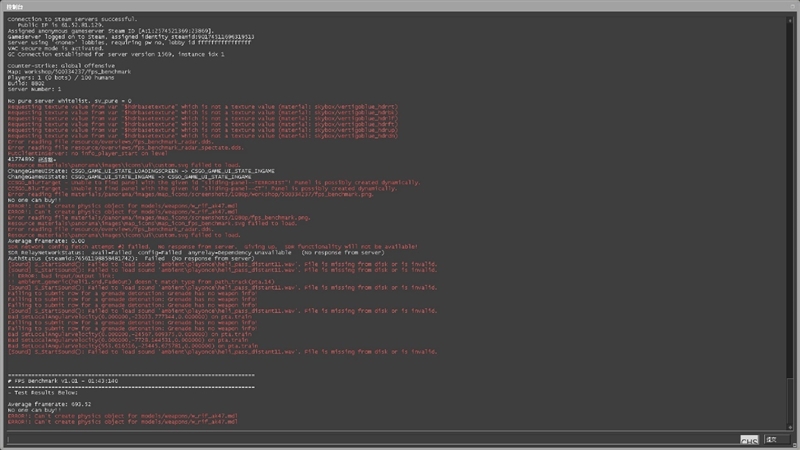800x450 pixels.
Task: Click the bottom-most w_rif_ak47.mdl physics error line
Action: (122, 422)
